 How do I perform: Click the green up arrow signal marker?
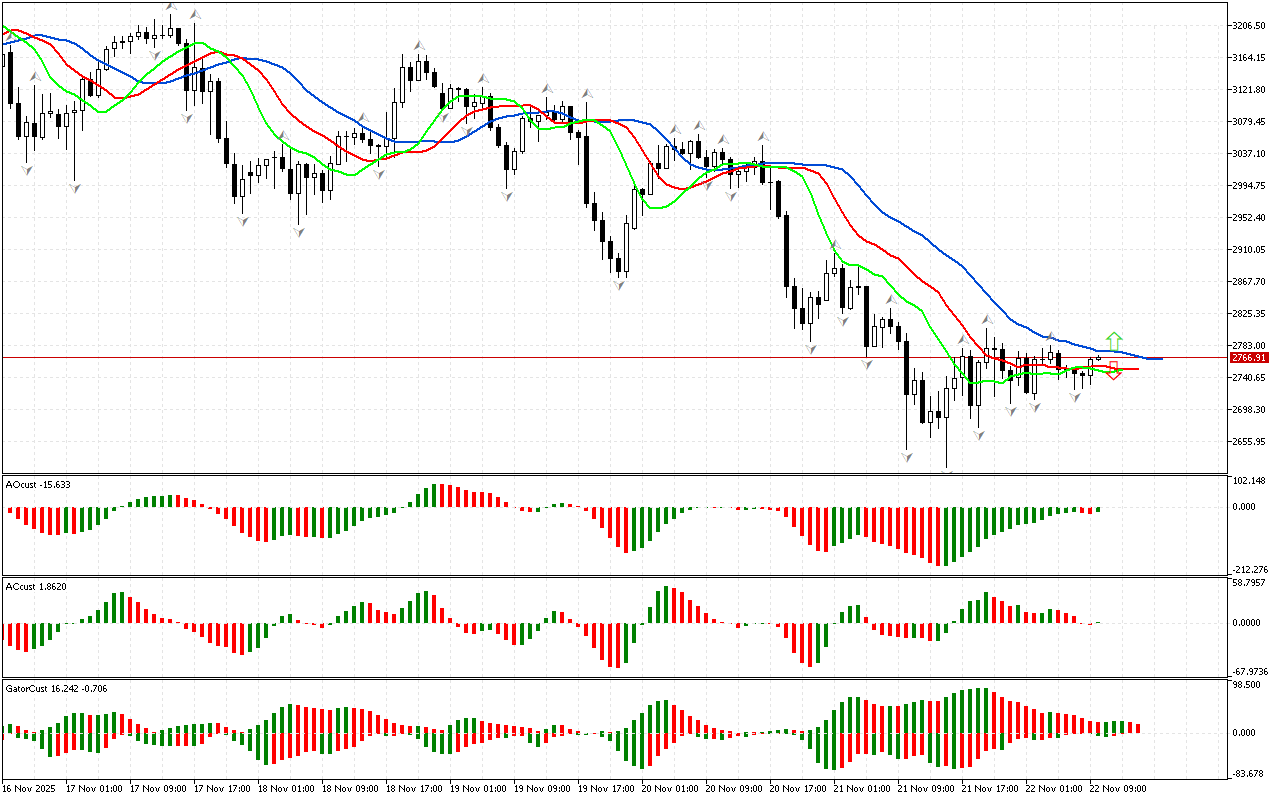tap(1114, 340)
